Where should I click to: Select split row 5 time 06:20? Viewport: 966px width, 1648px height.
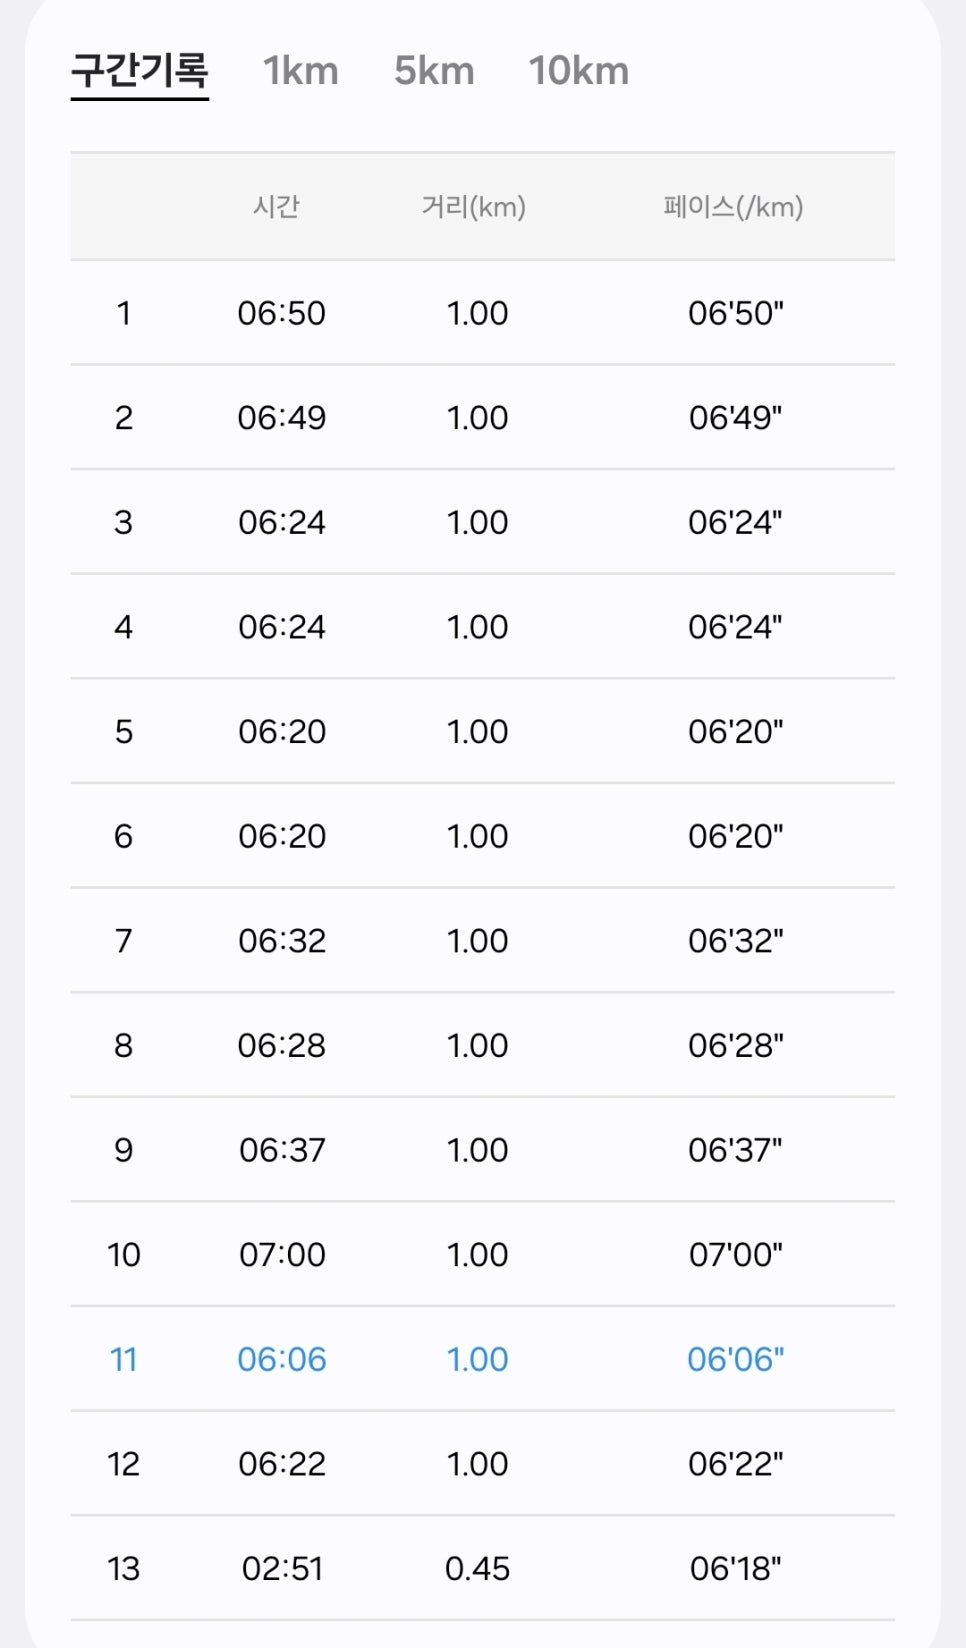[x=282, y=732]
